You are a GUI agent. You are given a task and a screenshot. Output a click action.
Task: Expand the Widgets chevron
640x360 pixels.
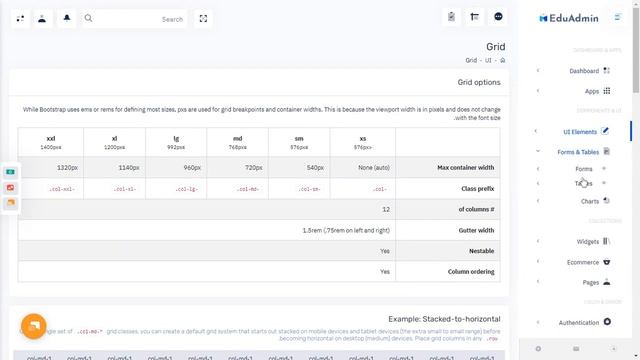point(538,241)
